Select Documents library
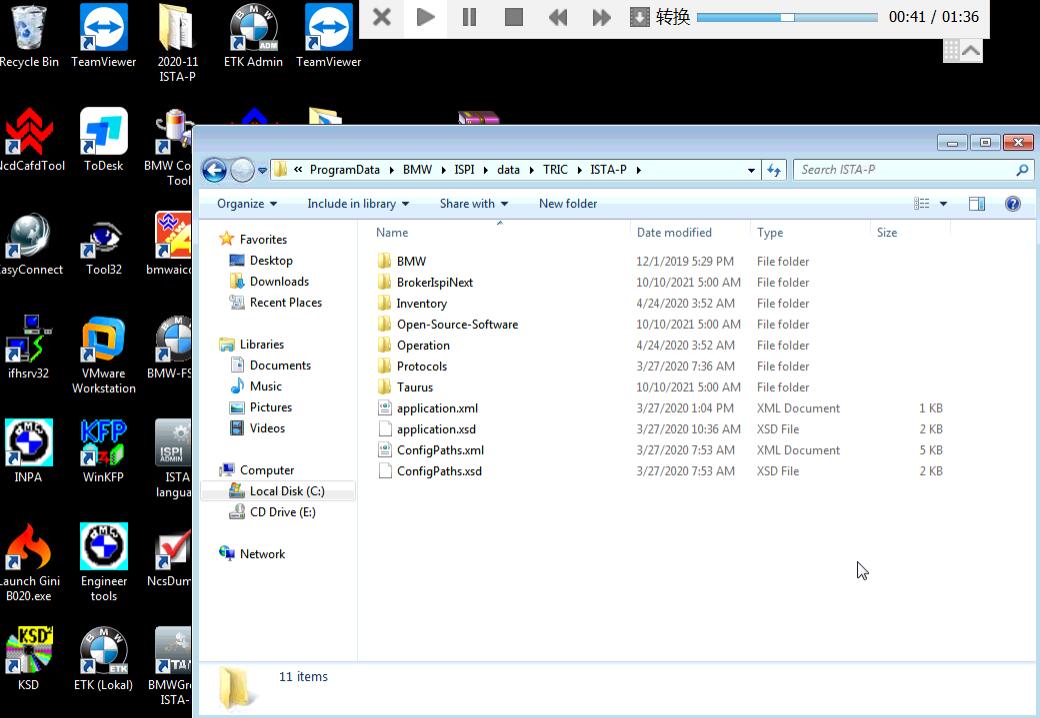 pos(271,365)
